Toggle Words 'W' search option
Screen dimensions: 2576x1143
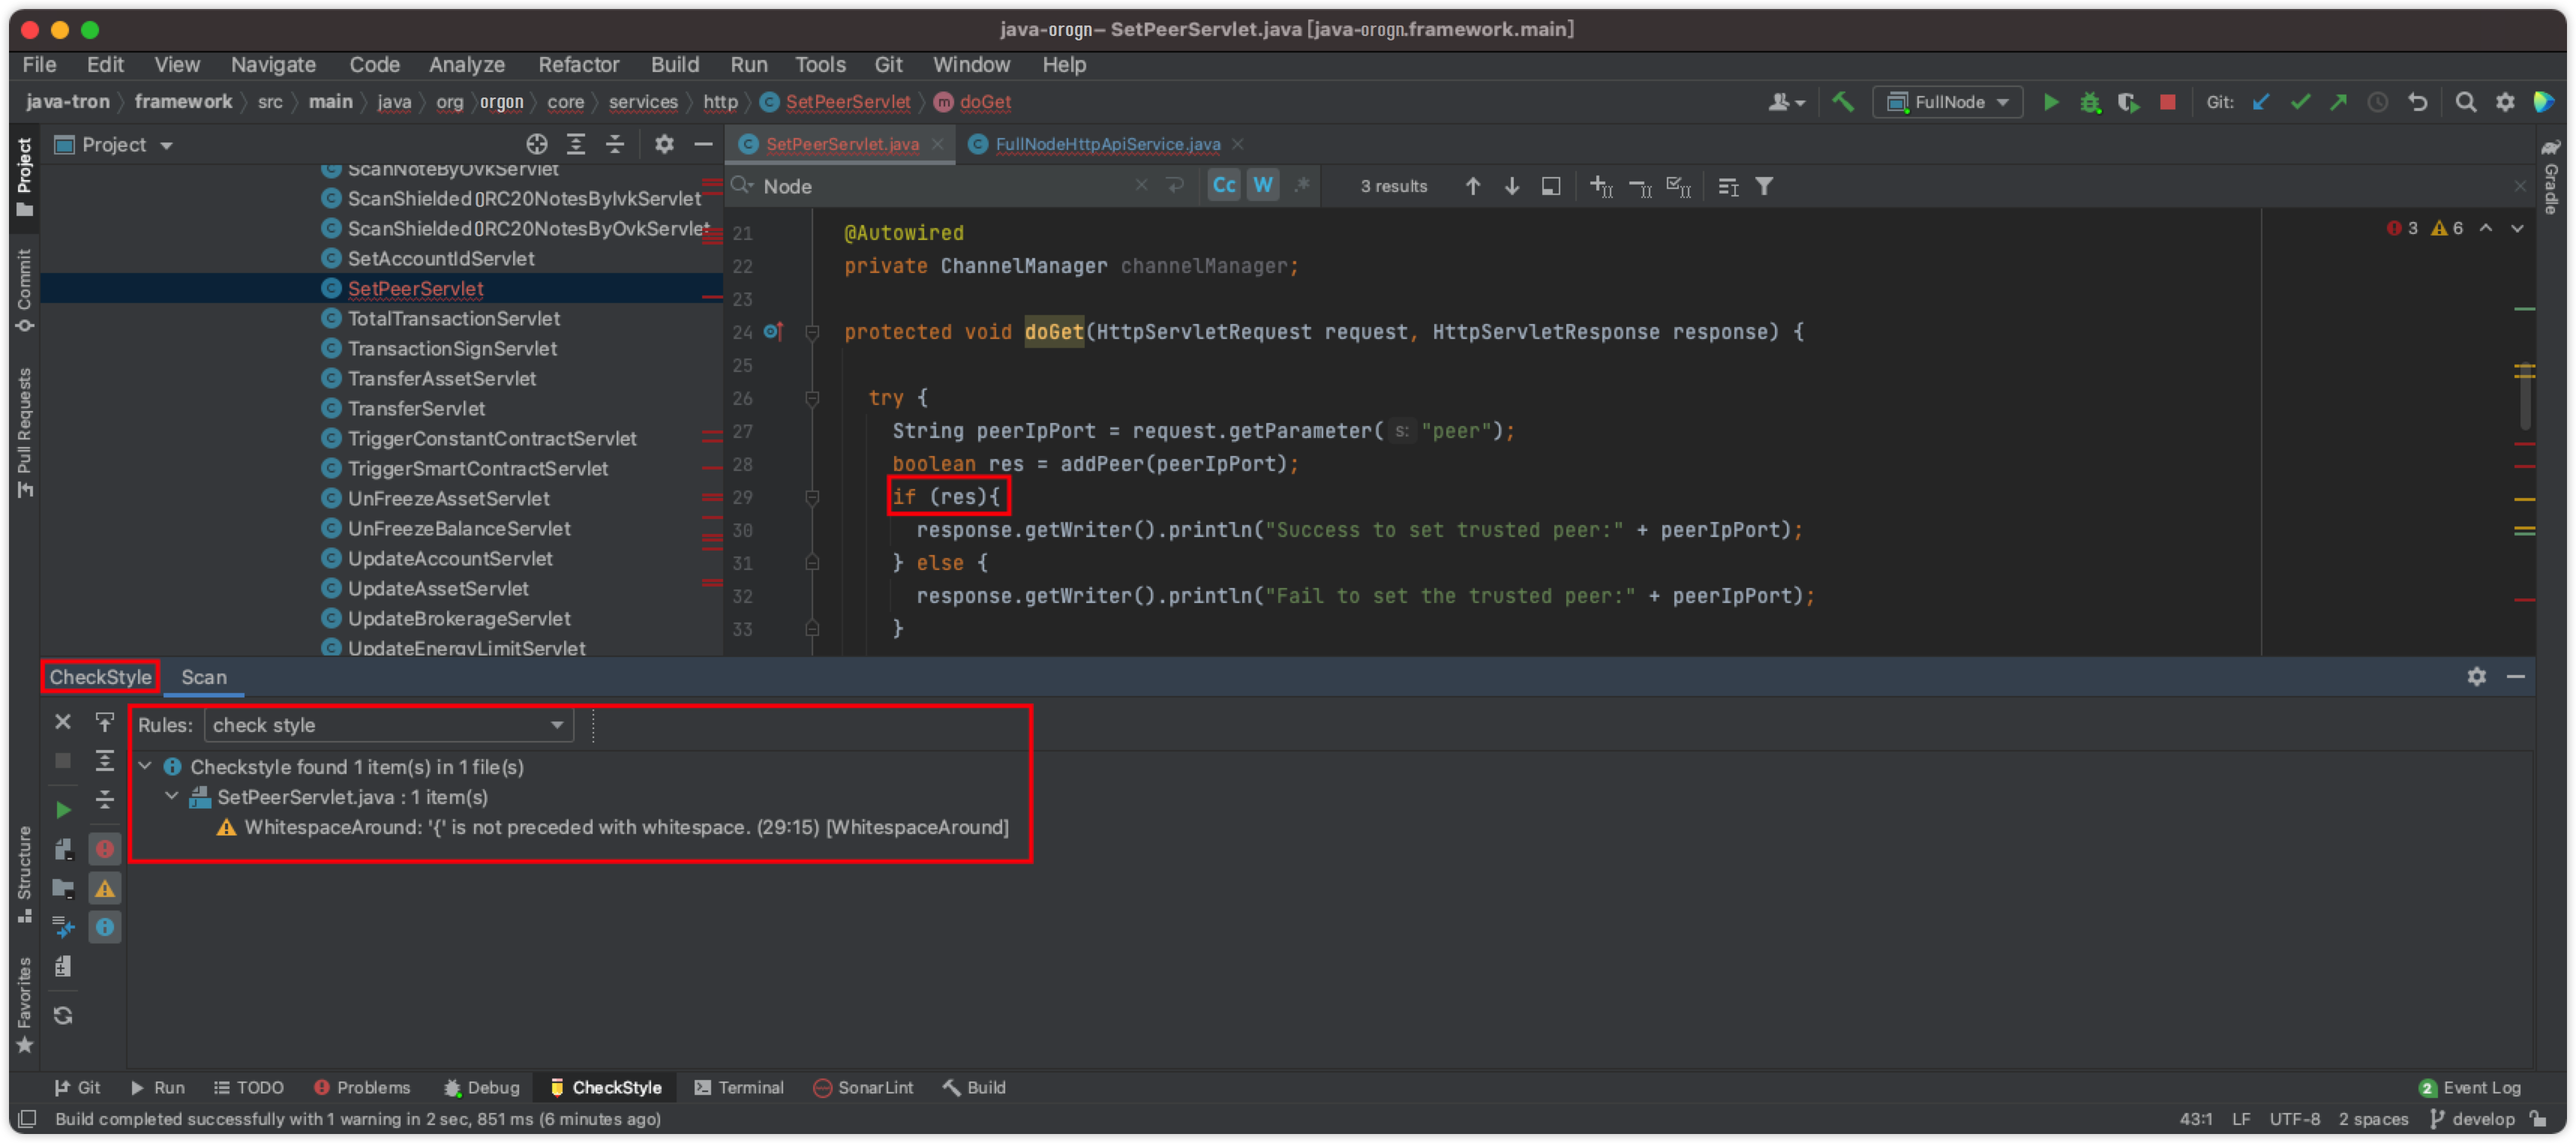coord(1262,186)
